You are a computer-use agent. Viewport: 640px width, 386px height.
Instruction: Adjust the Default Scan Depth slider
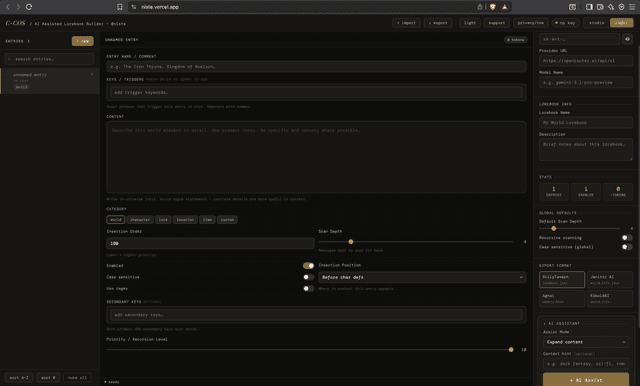pos(554,228)
